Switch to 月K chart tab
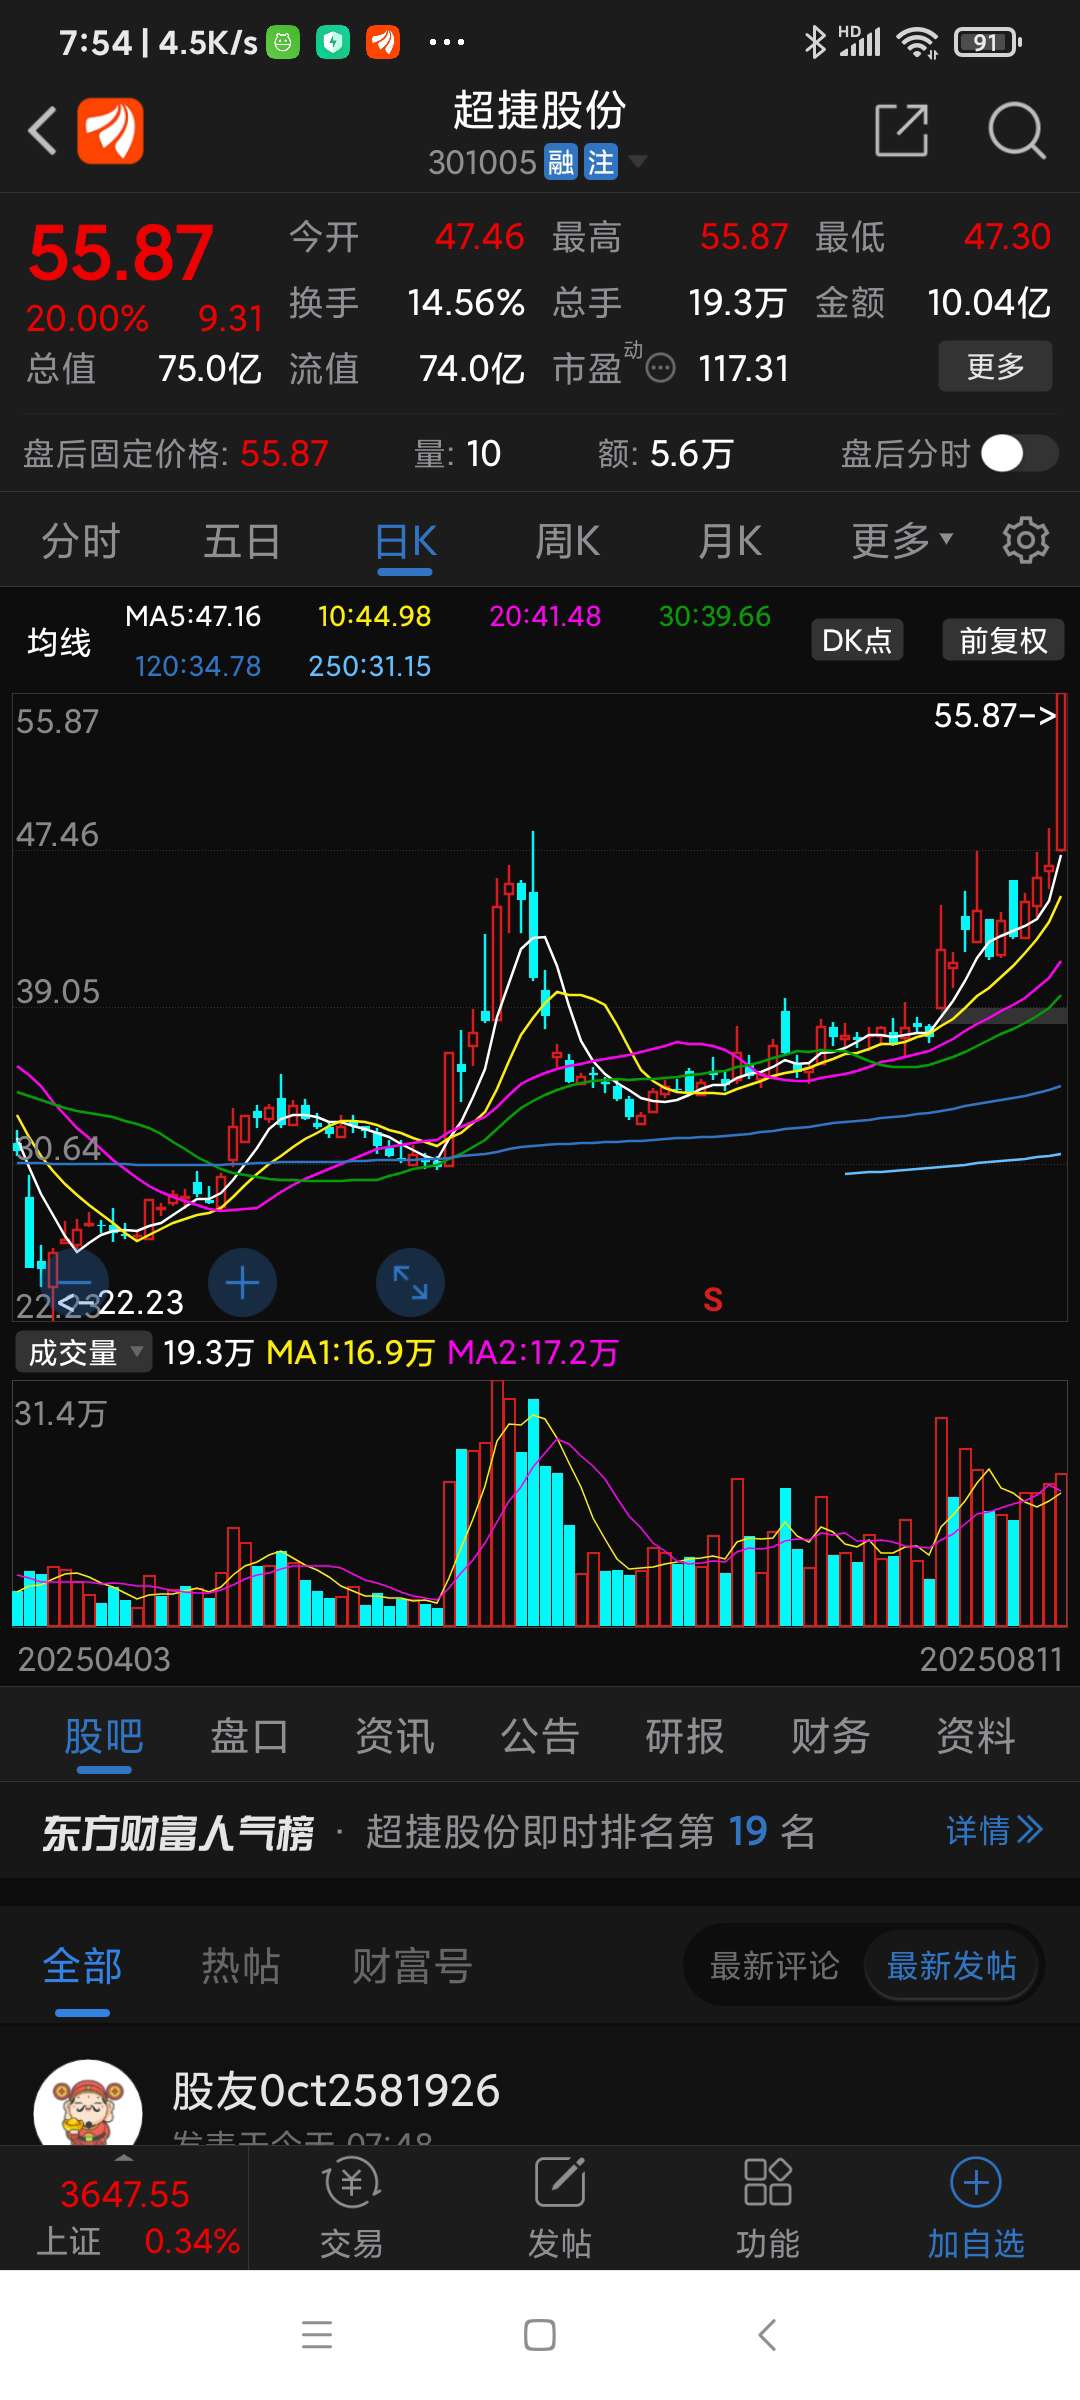This screenshot has width=1080, height=2400. tap(729, 541)
